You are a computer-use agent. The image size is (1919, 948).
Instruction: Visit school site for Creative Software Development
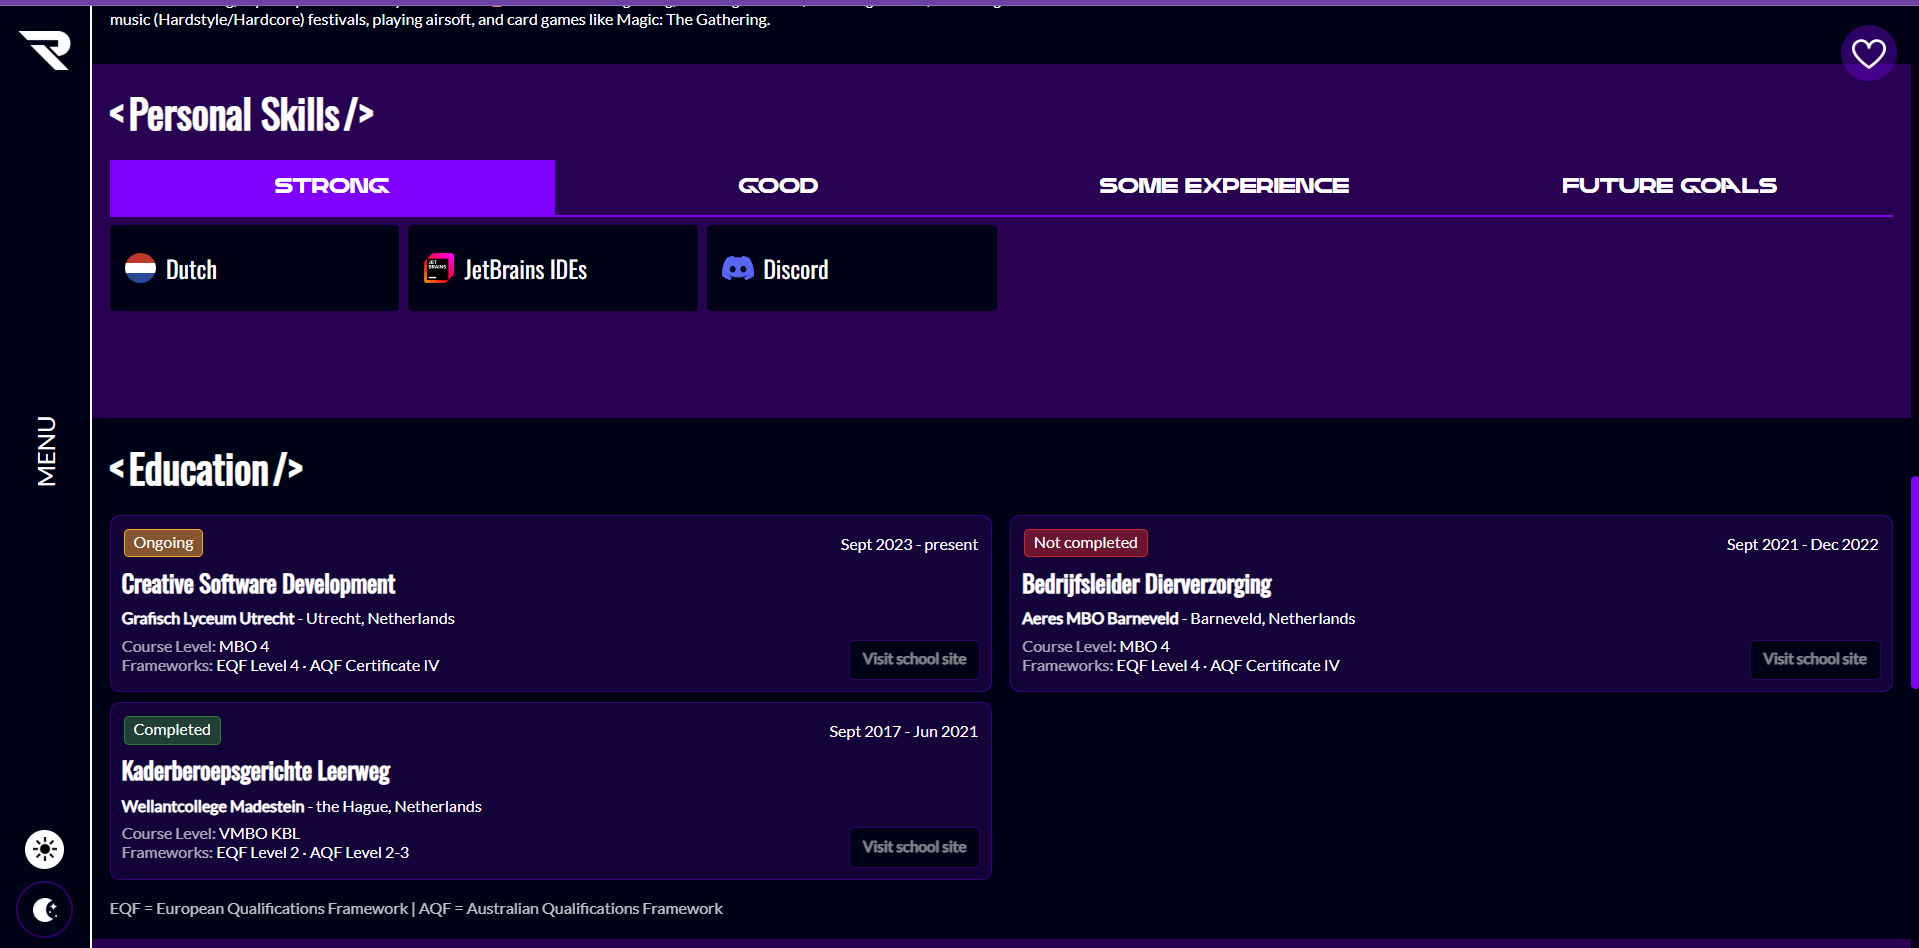(x=914, y=660)
